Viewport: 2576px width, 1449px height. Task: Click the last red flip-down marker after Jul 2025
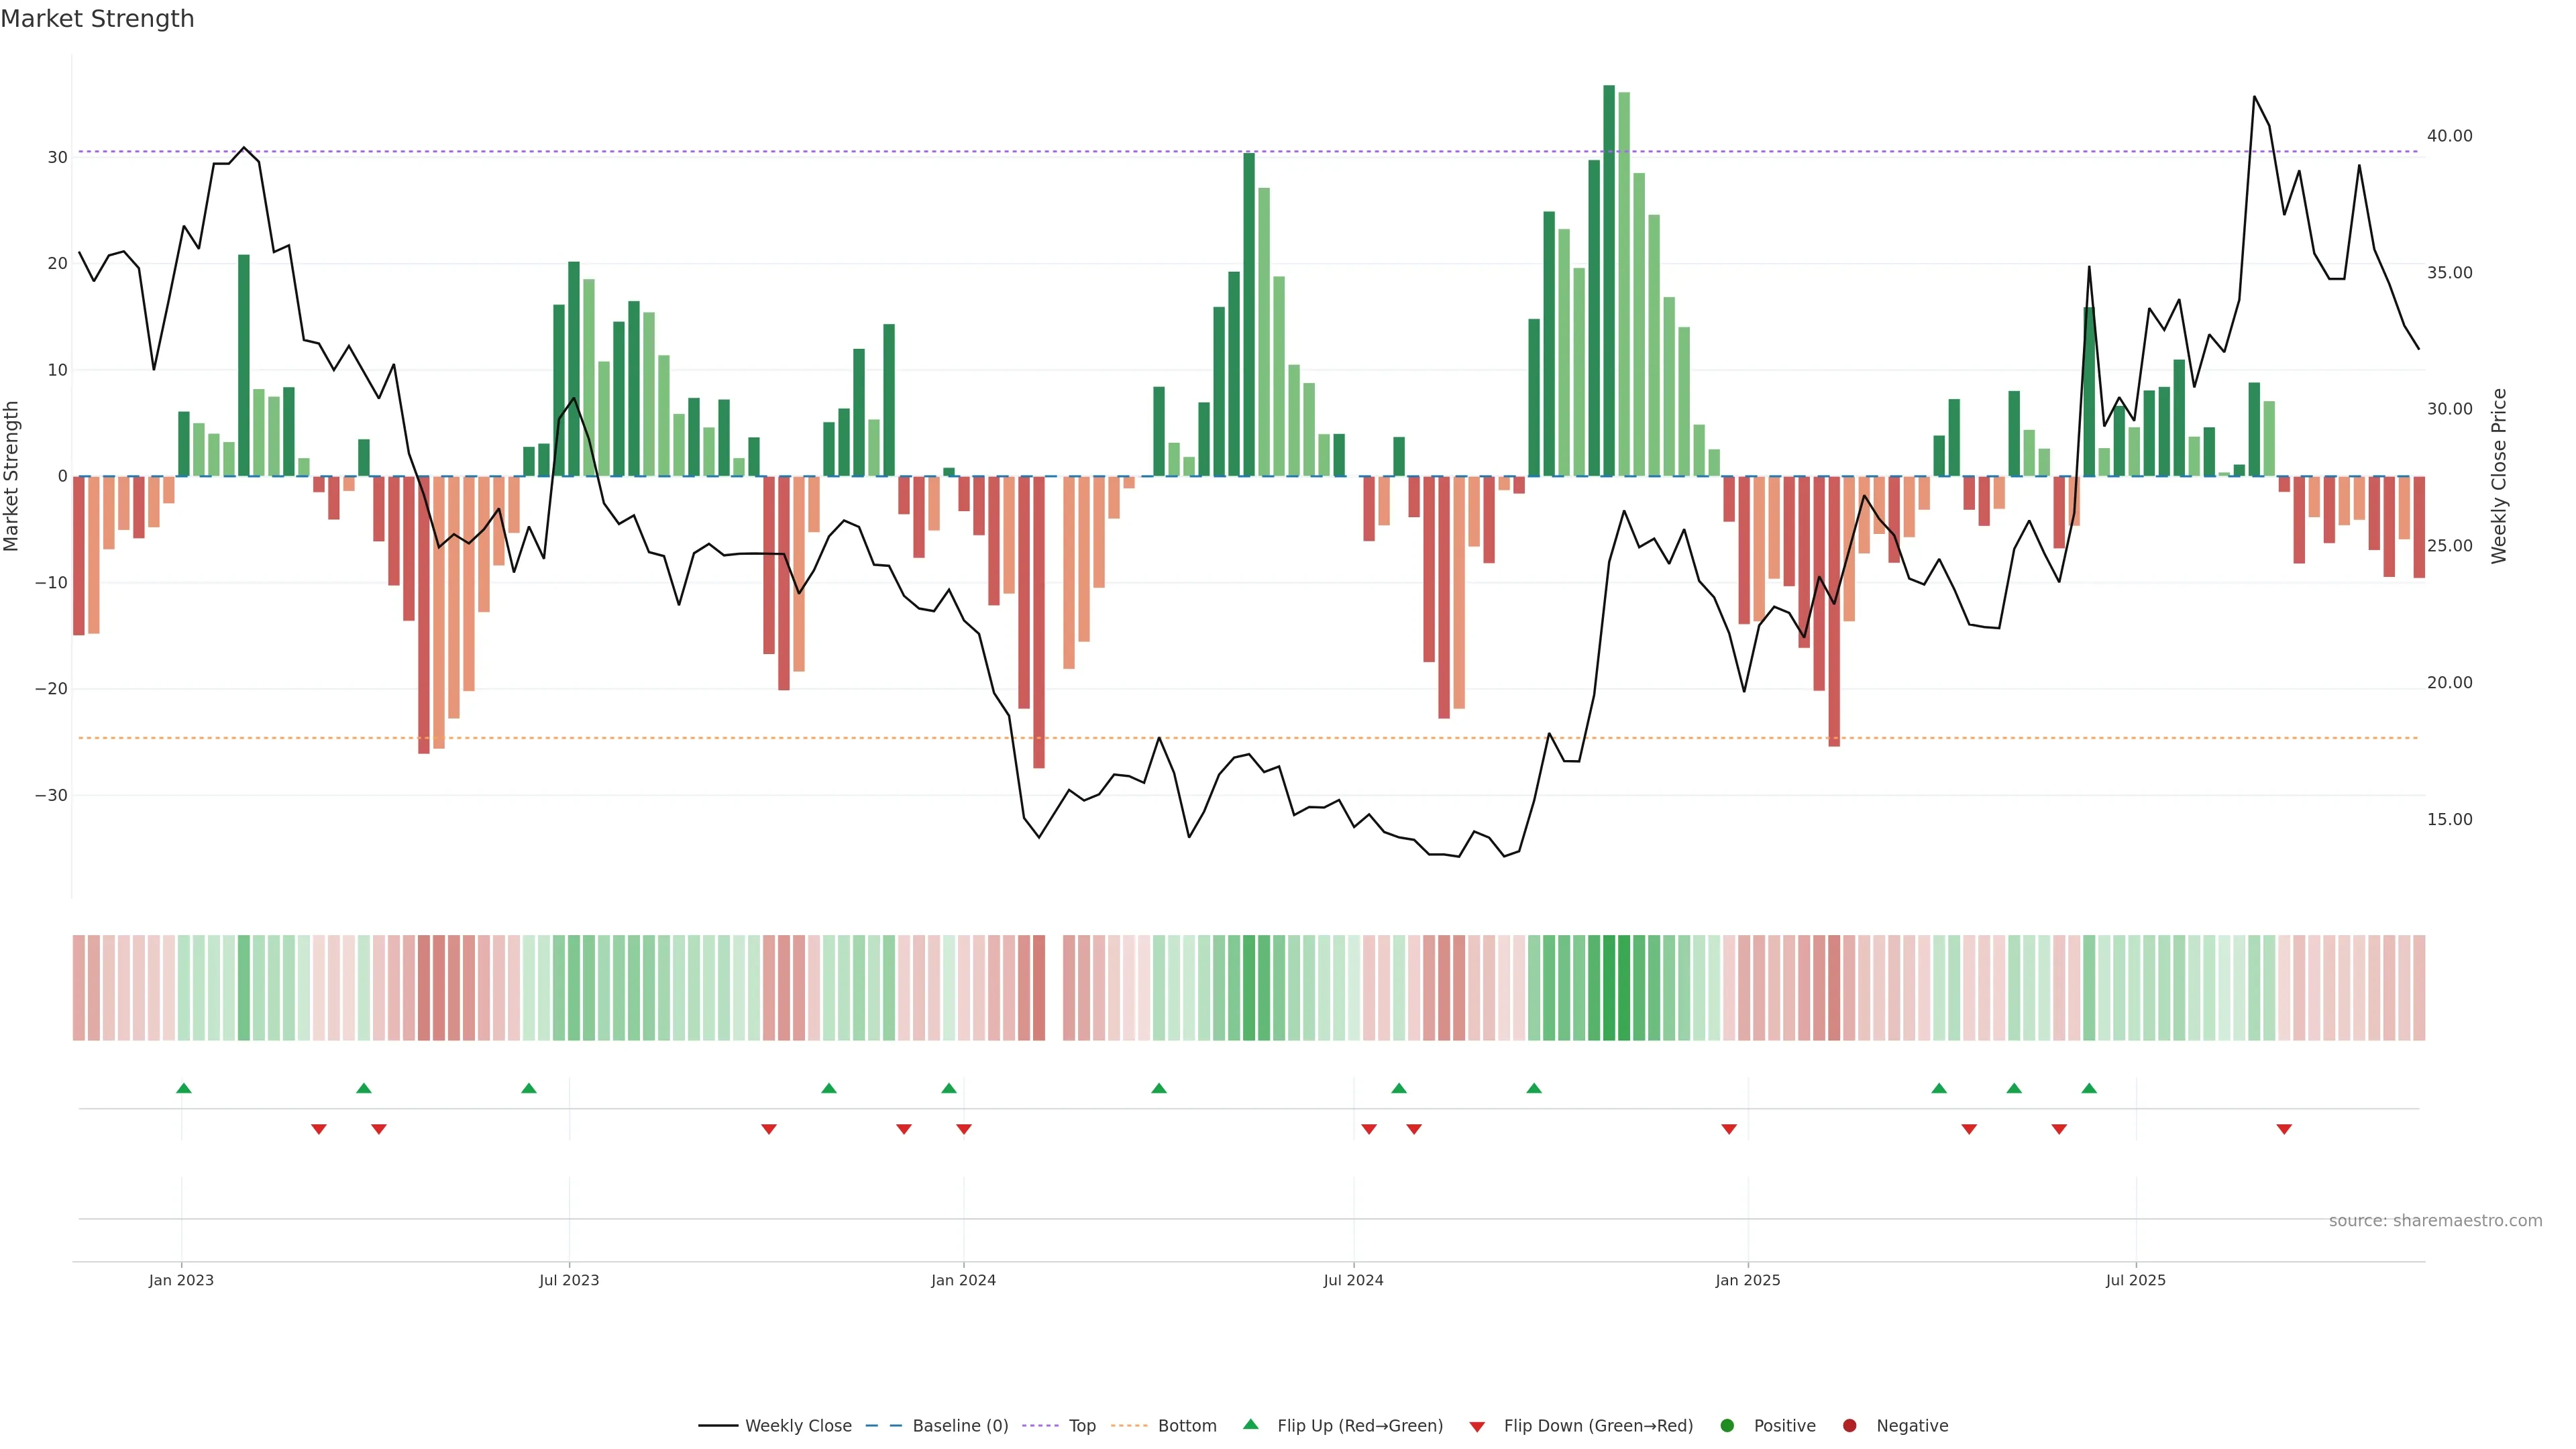(2284, 1129)
